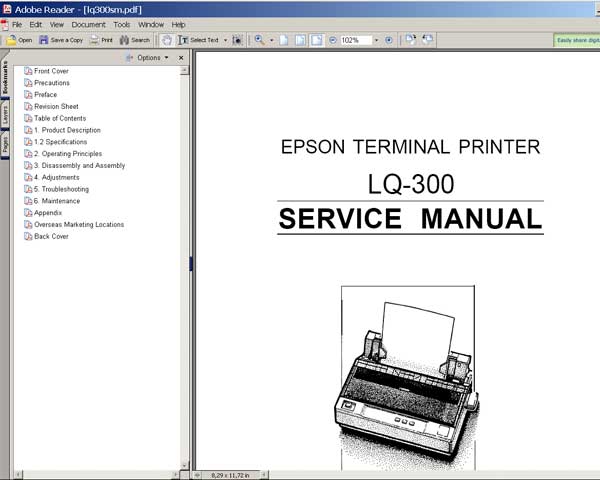Click the Easily share digital banner

point(577,40)
